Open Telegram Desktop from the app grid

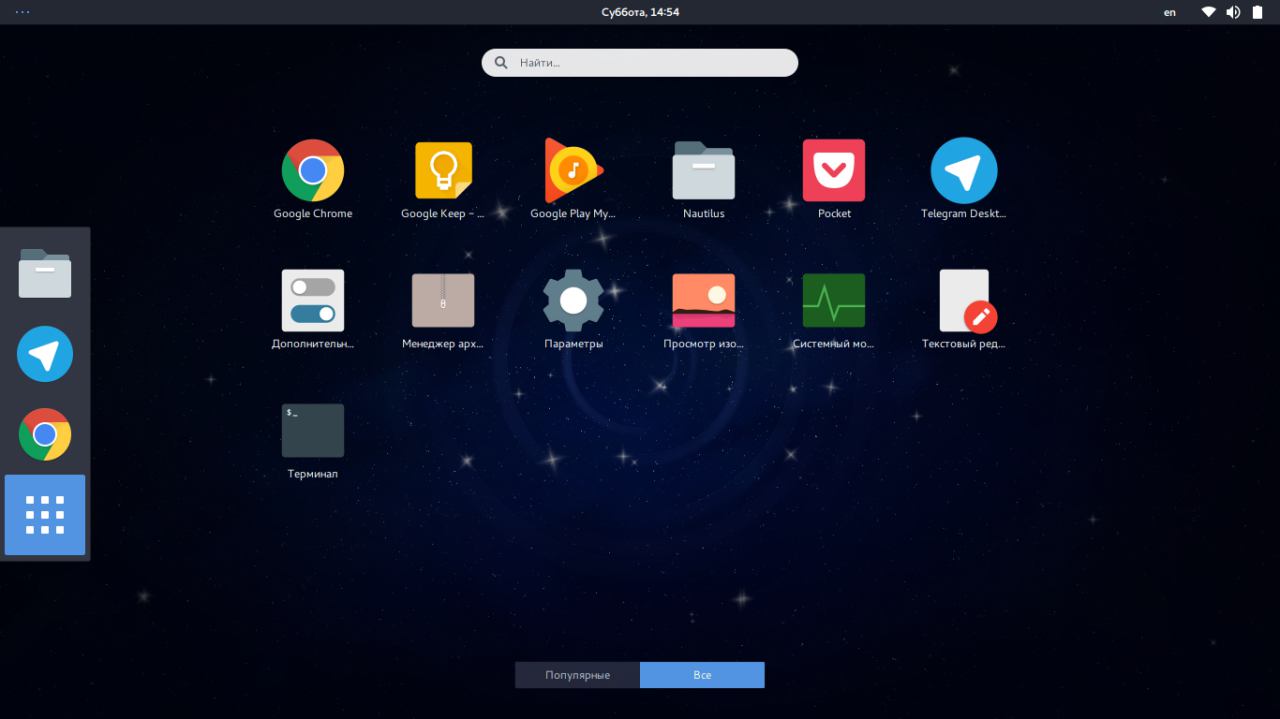pyautogui.click(x=964, y=171)
